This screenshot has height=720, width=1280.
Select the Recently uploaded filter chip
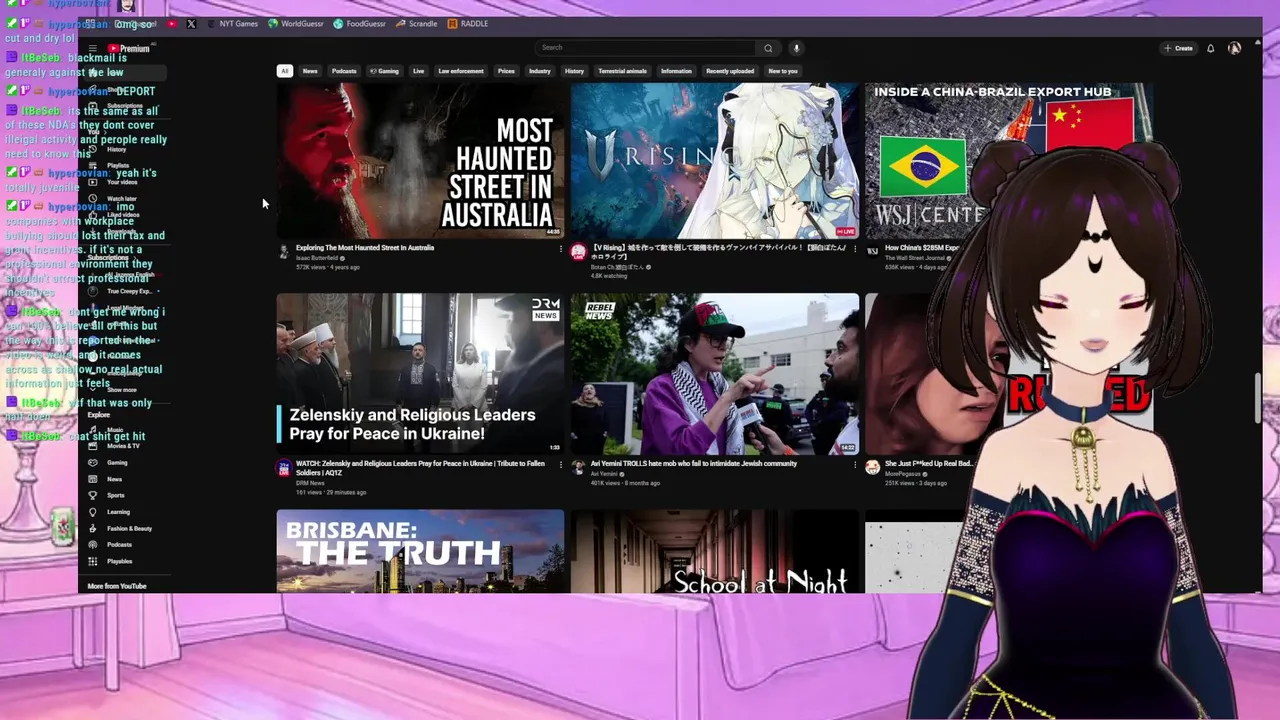730,71
